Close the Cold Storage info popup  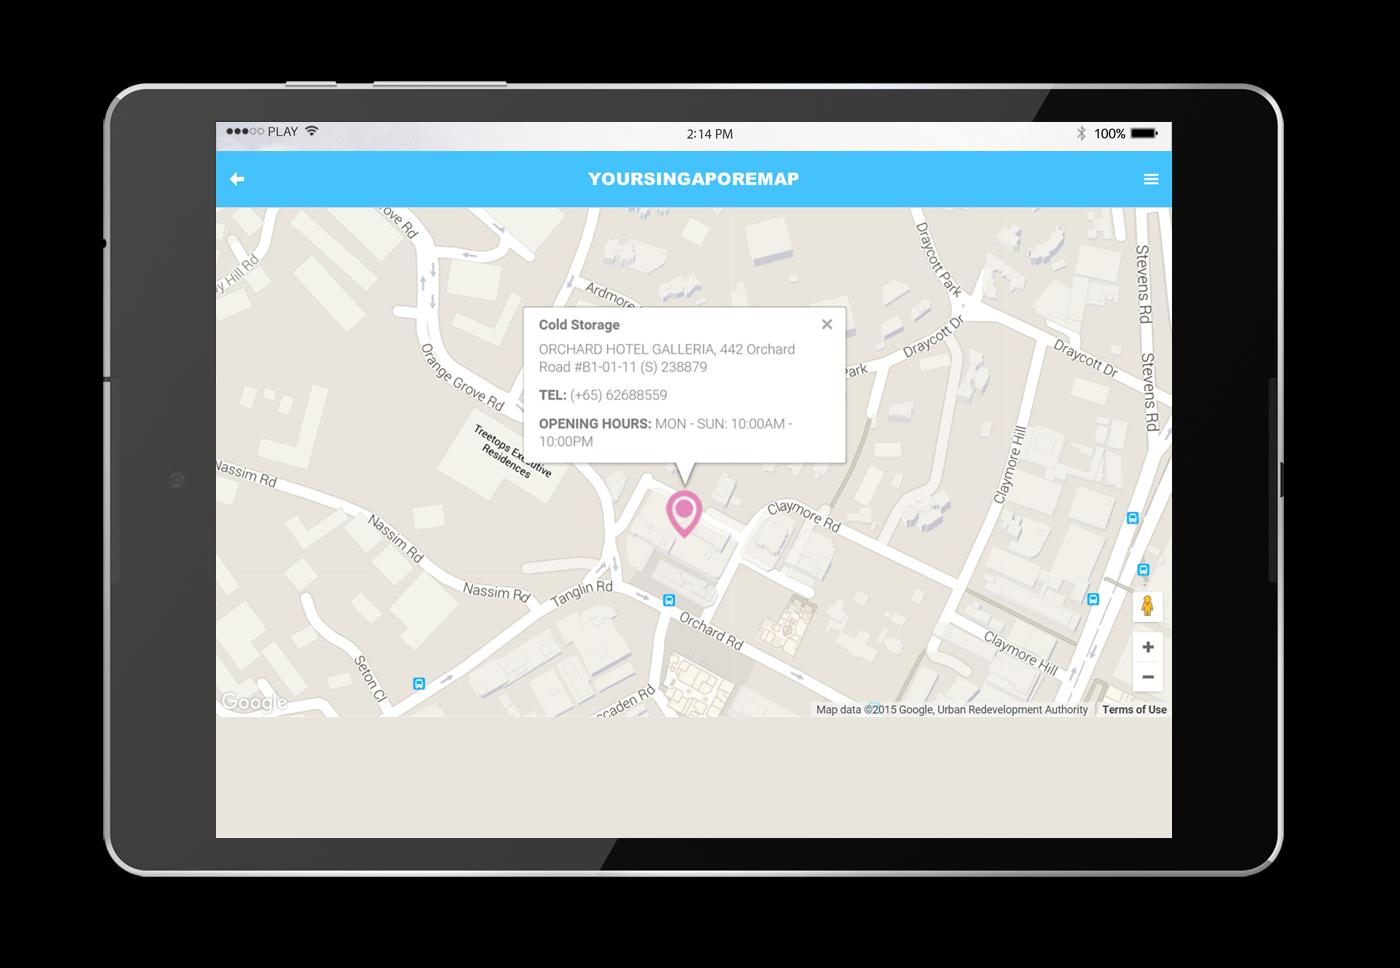827,324
